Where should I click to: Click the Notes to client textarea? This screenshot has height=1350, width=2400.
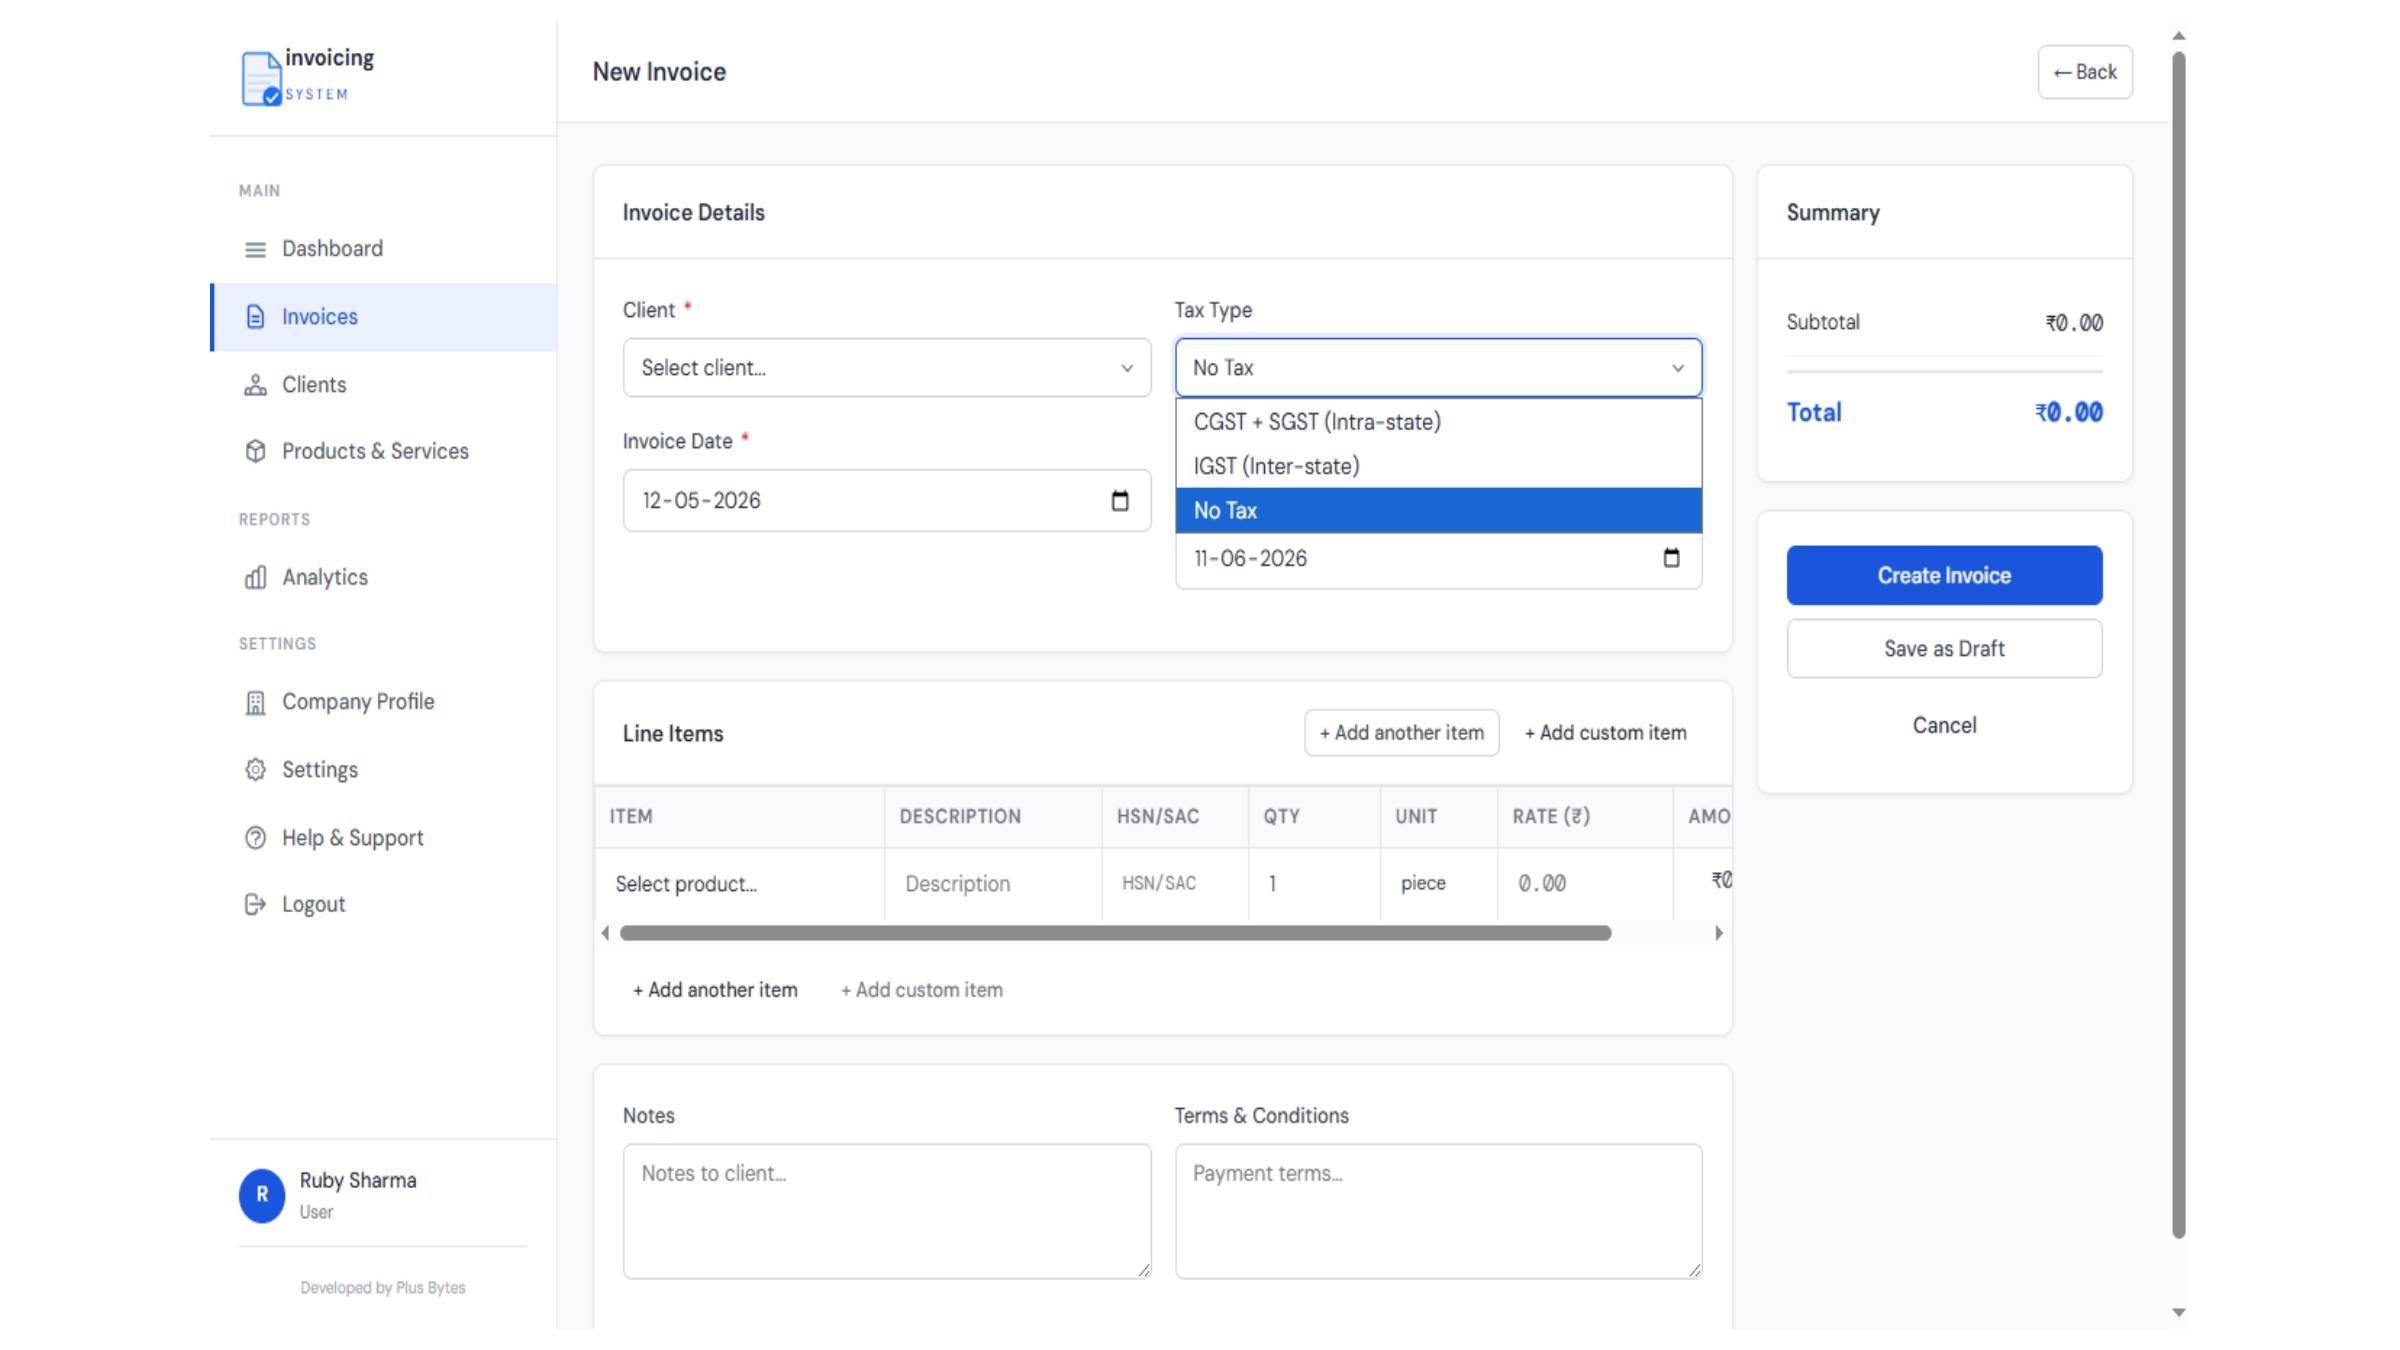click(x=887, y=1211)
